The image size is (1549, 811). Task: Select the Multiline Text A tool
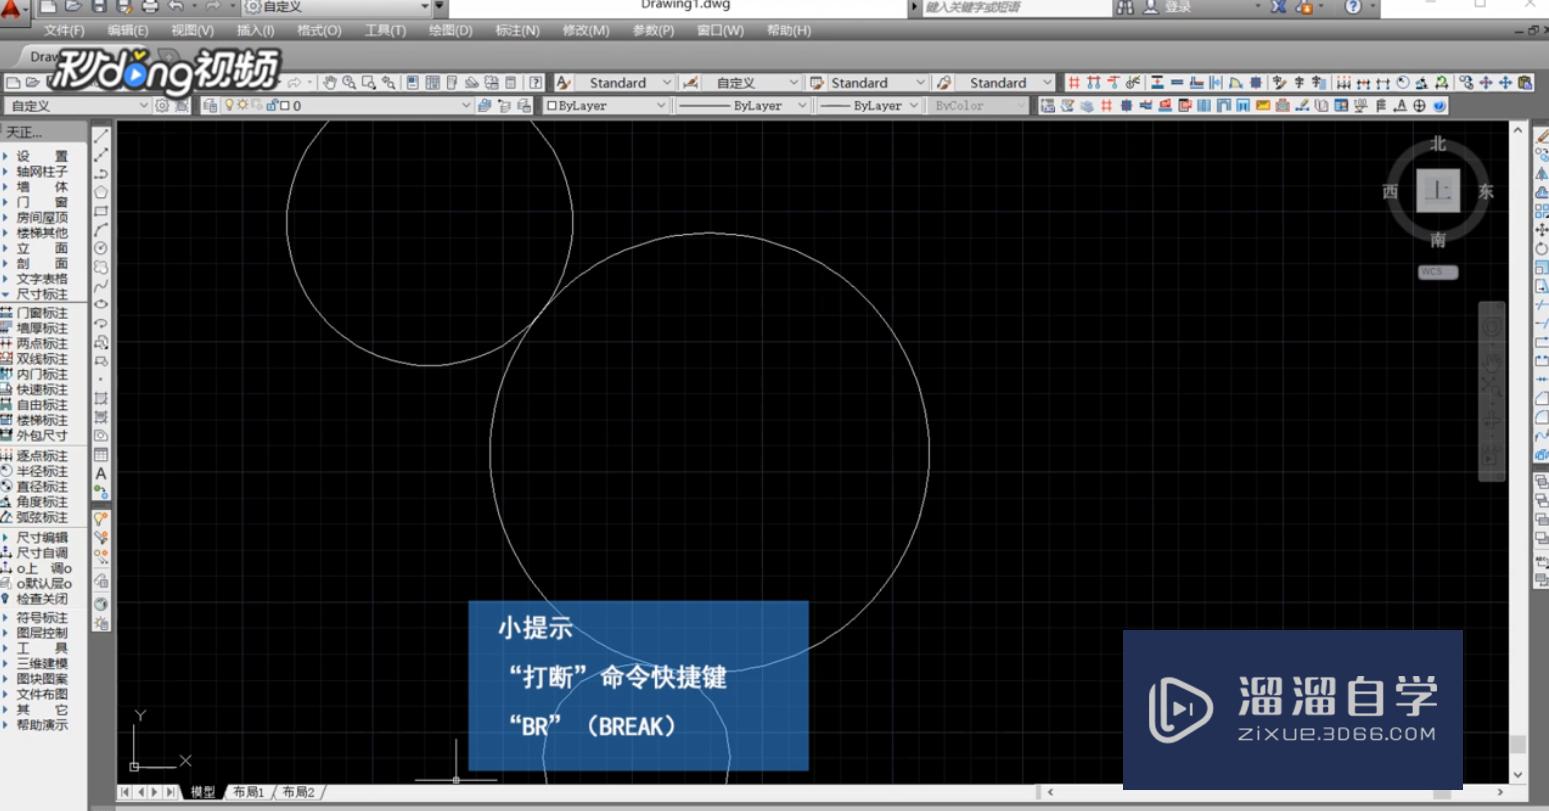click(x=101, y=474)
